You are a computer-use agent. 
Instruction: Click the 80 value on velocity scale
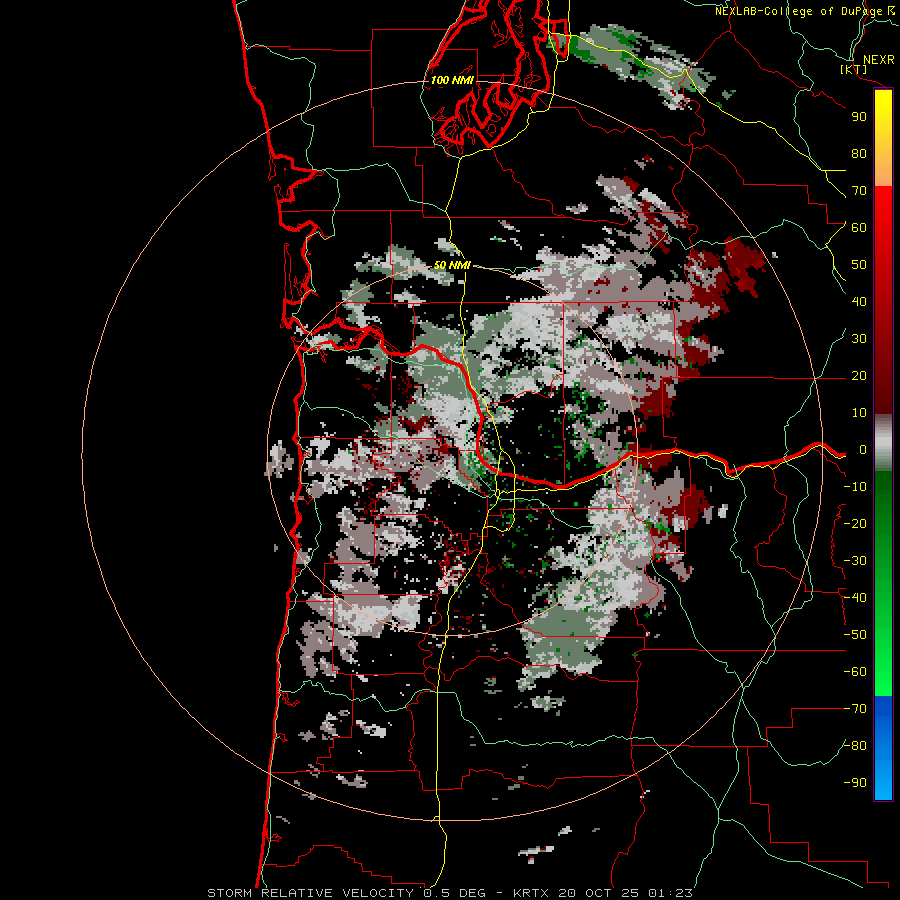(859, 154)
